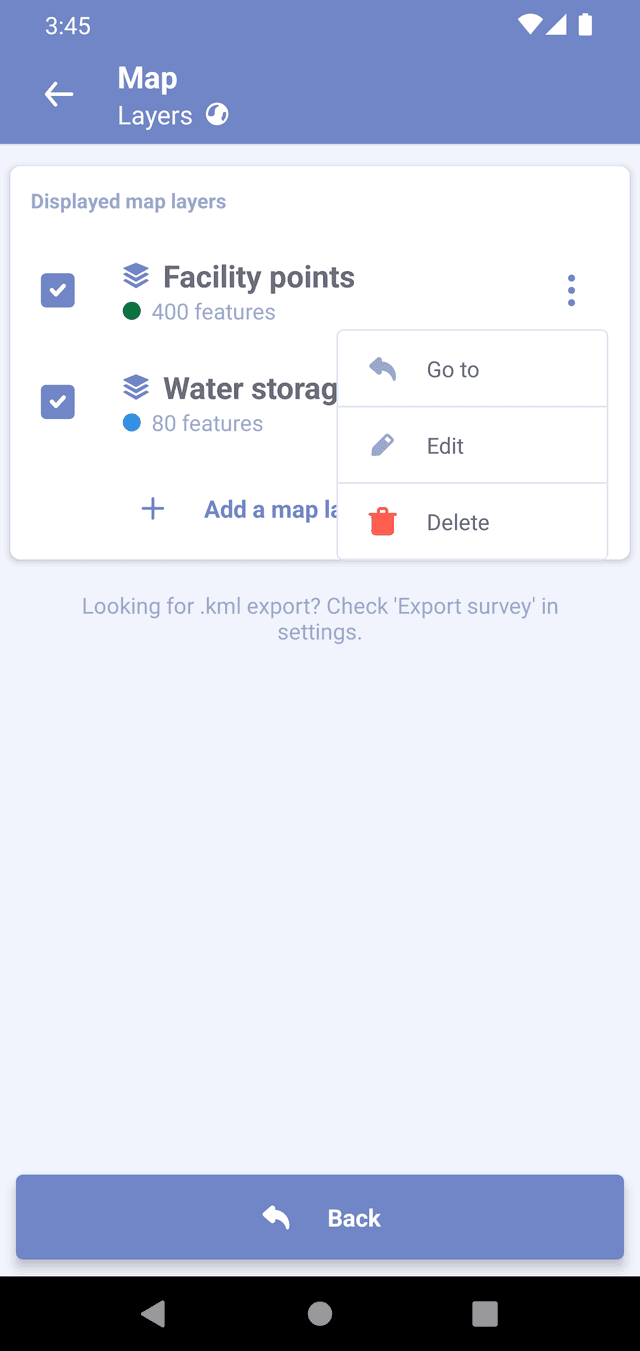
Task: Click the red Delete trash icon
Action: pos(382,522)
